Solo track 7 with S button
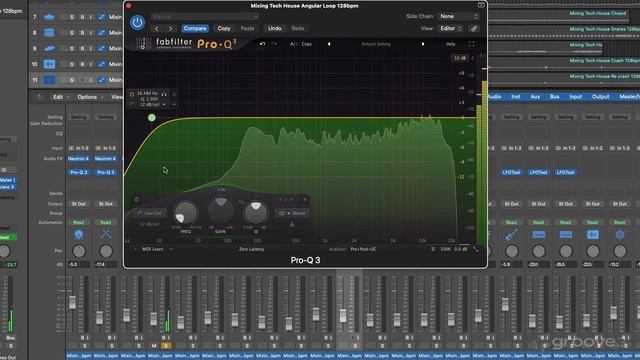This screenshot has width=640, height=360. pos(72,17)
